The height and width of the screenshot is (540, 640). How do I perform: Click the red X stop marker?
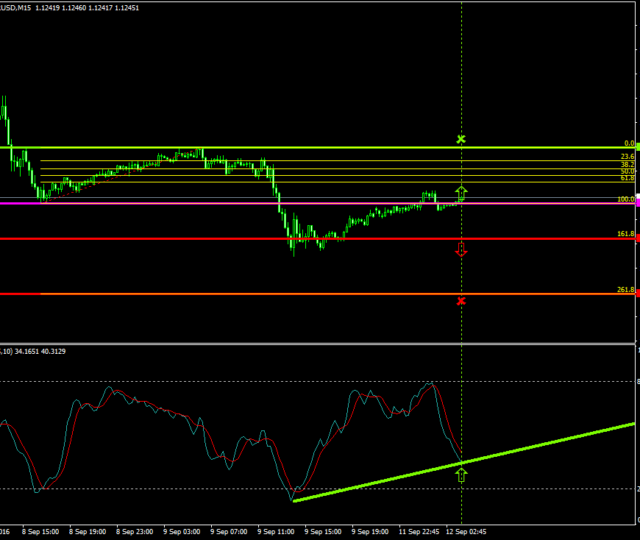[x=461, y=300]
